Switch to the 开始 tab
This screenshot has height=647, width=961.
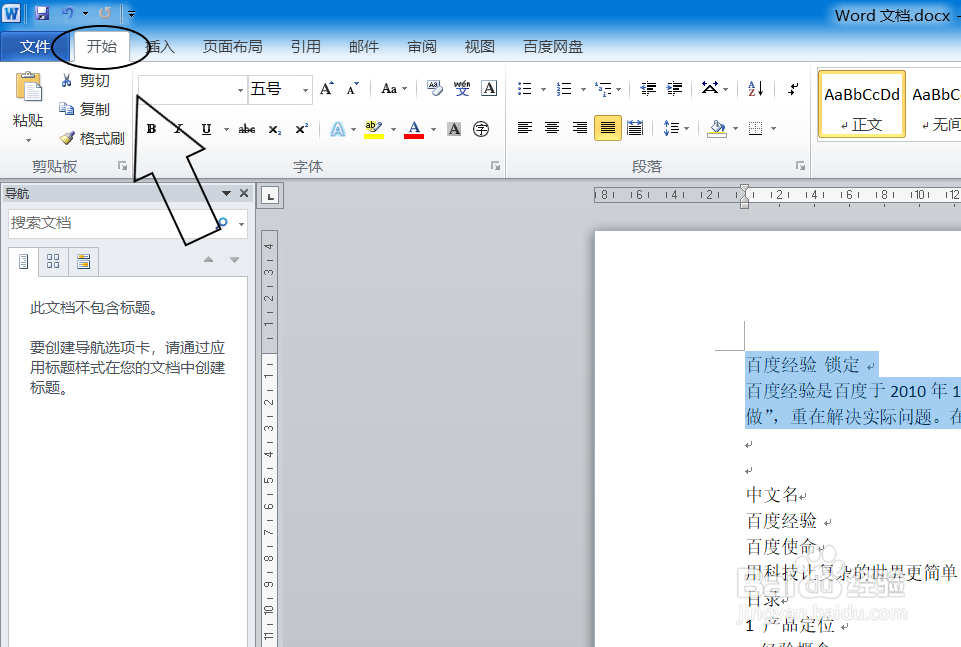[102, 47]
